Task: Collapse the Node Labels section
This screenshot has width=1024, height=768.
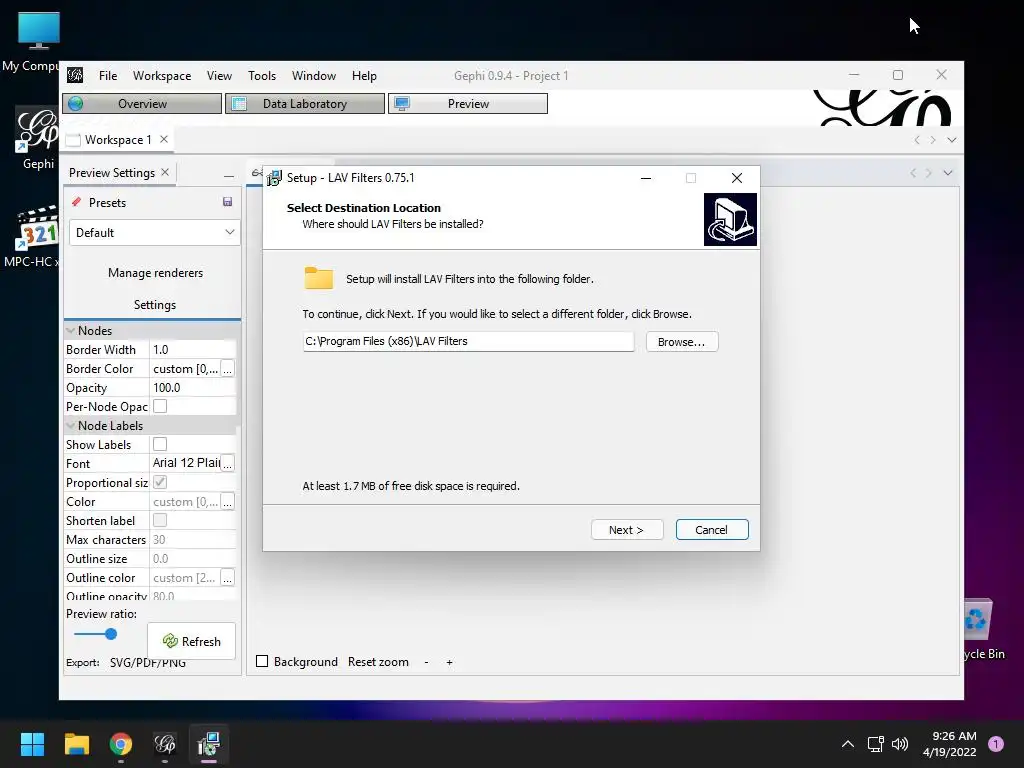Action: click(x=71, y=426)
